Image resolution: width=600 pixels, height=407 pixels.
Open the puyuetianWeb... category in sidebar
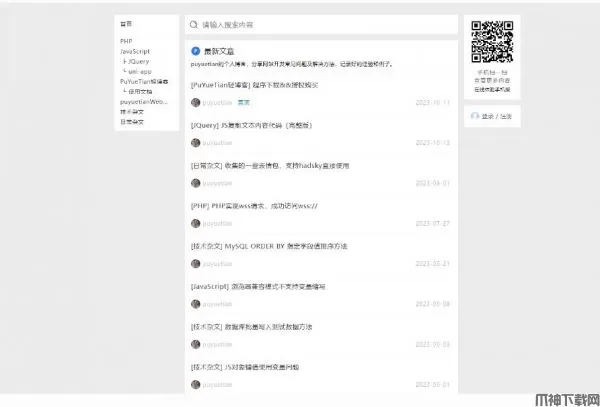(x=144, y=102)
